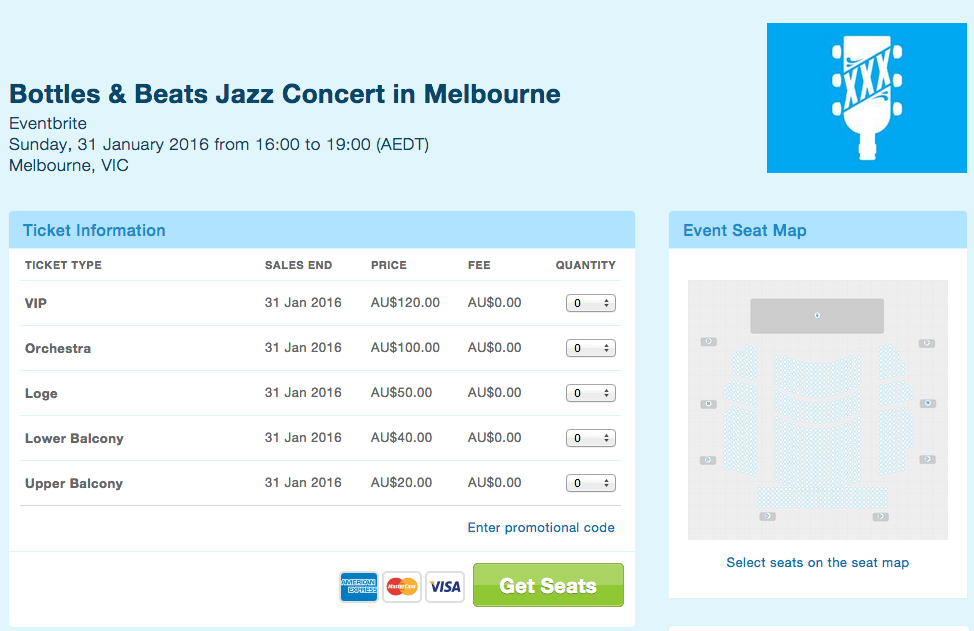The height and width of the screenshot is (631, 974).
Task: Click the upper-left exit icon on seat map
Action: coord(709,342)
